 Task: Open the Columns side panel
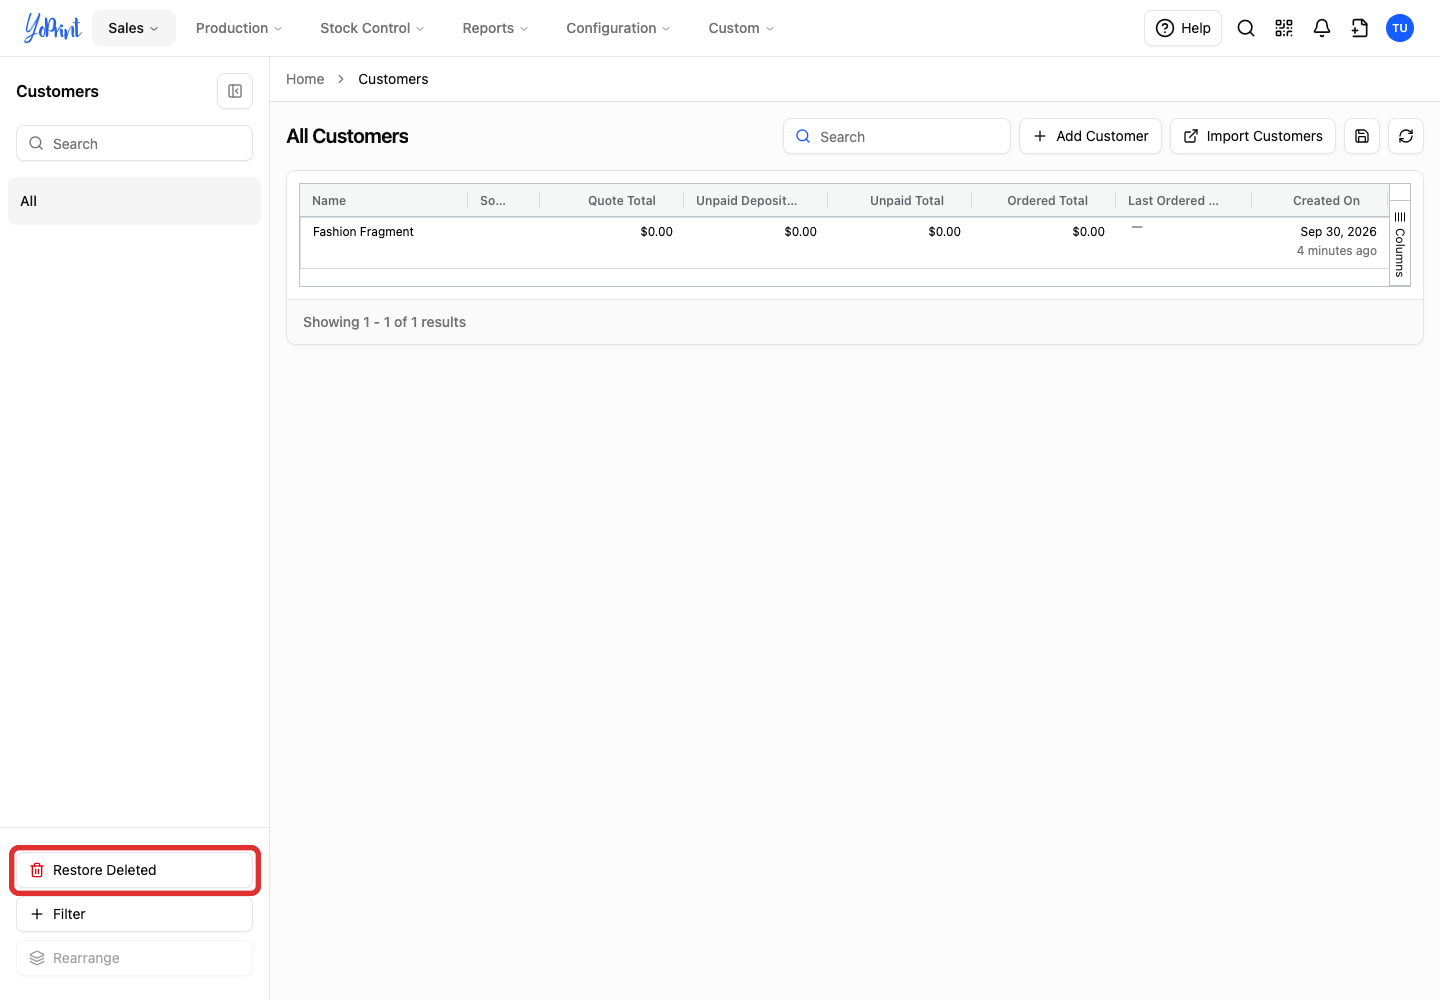point(1400,244)
